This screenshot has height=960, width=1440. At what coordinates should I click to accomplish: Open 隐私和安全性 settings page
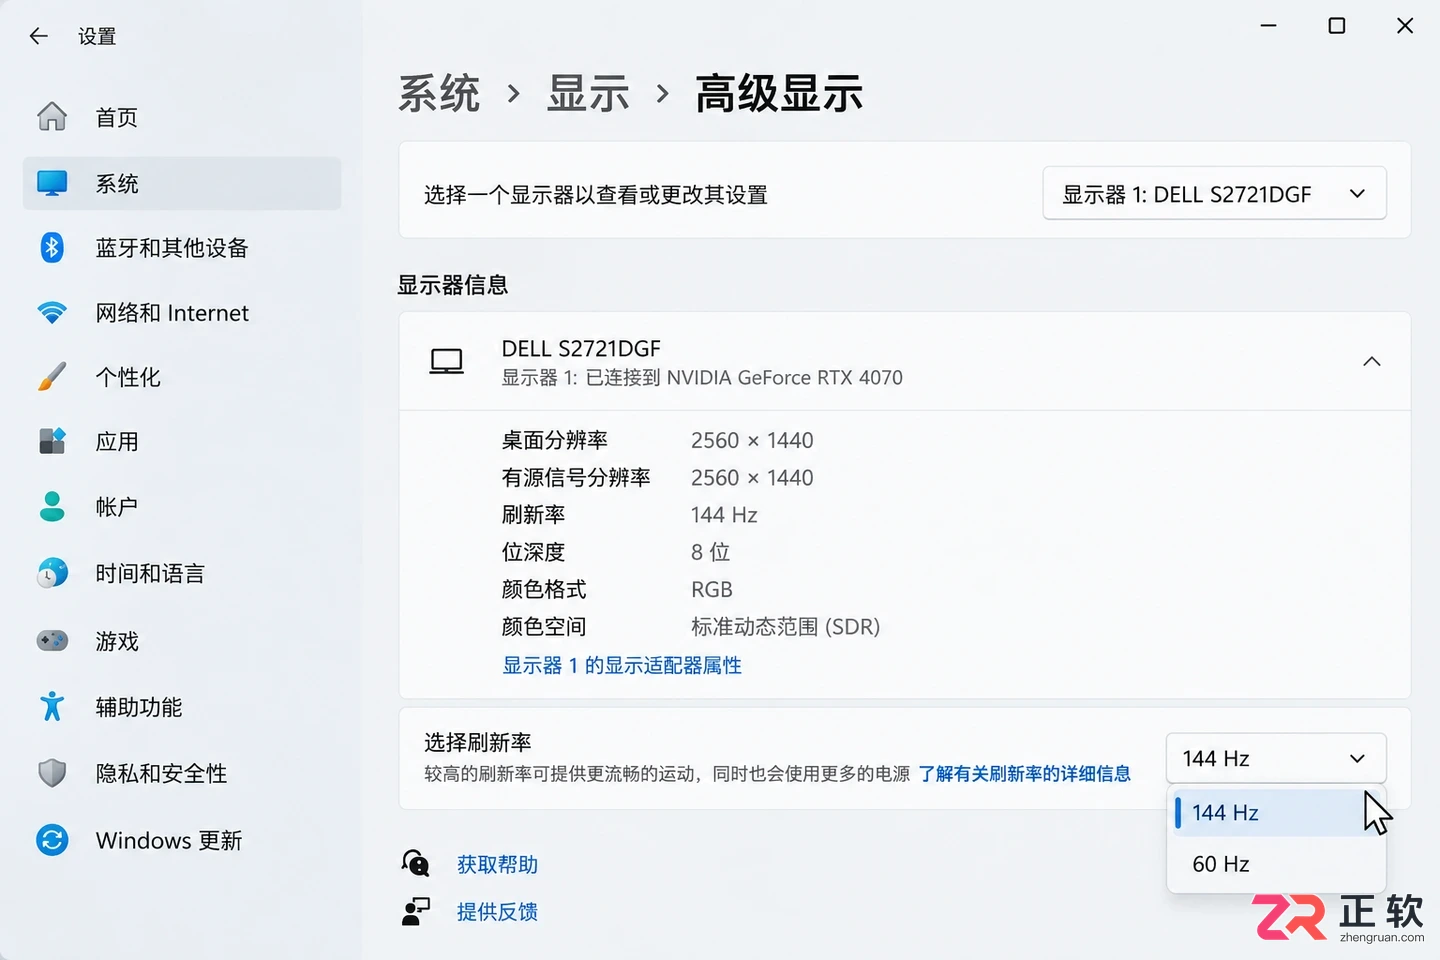coord(182,773)
